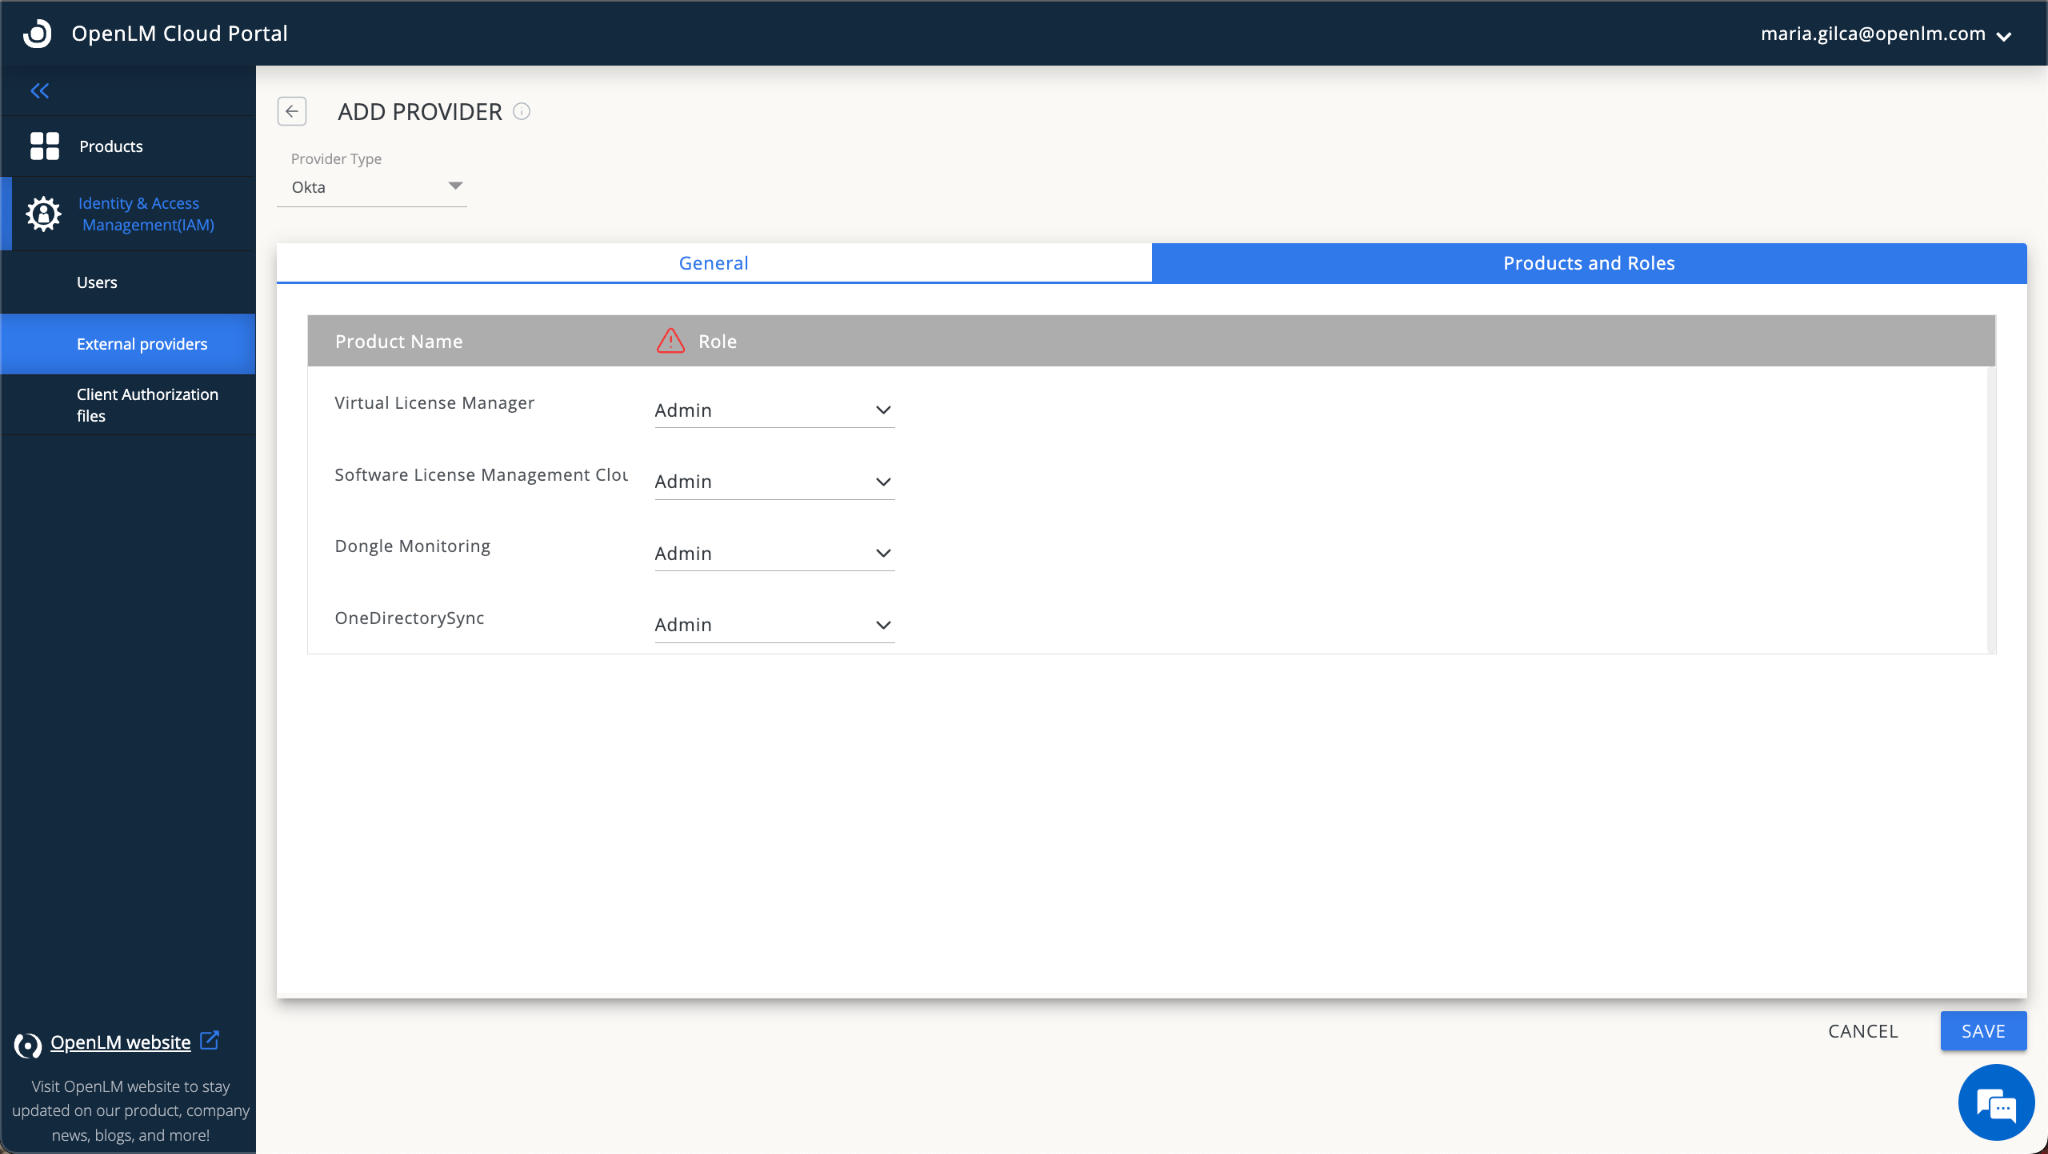Click the Cancel button
The height and width of the screenshot is (1154, 2048).
1862,1031
